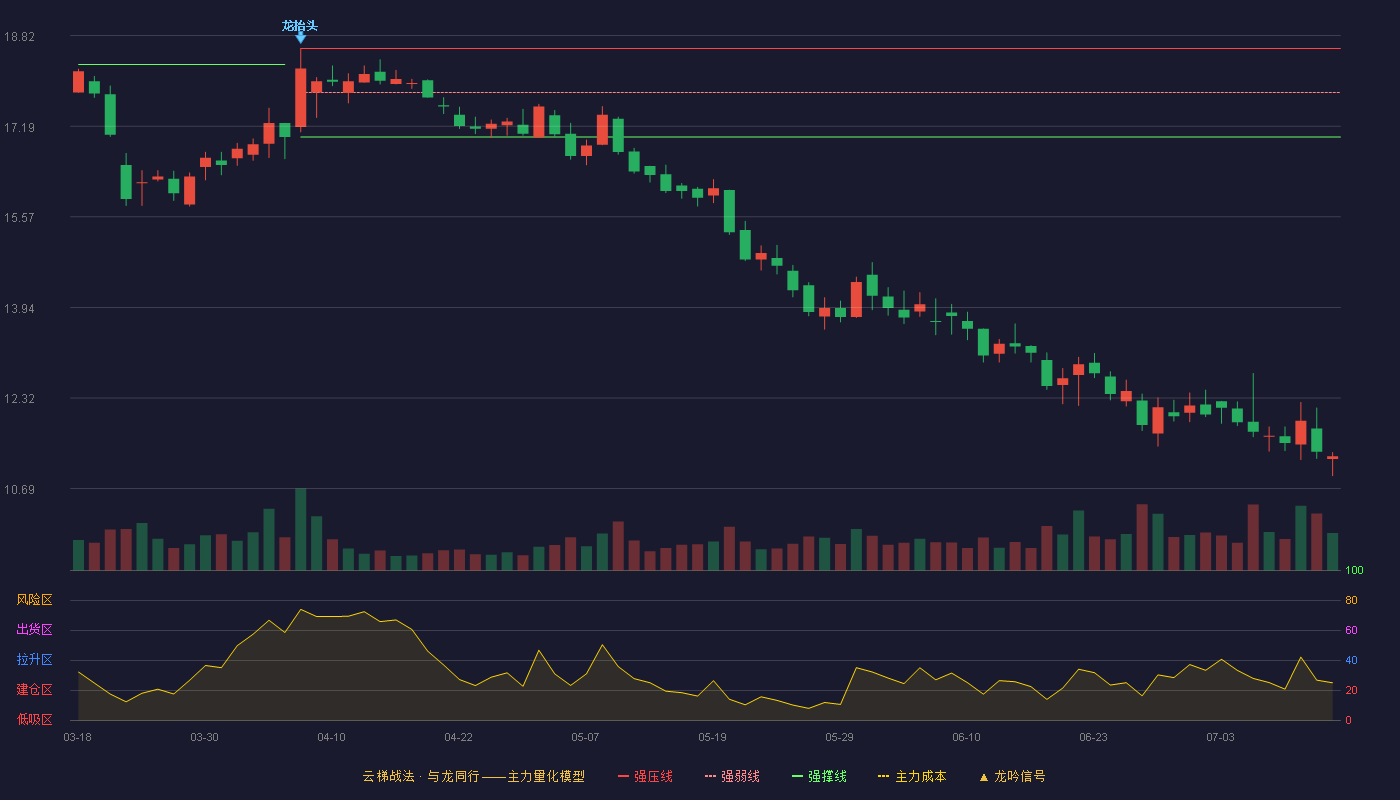The width and height of the screenshot is (1400, 800).
Task: Click the green dash icon beside 强撑线
Action: tap(797, 776)
